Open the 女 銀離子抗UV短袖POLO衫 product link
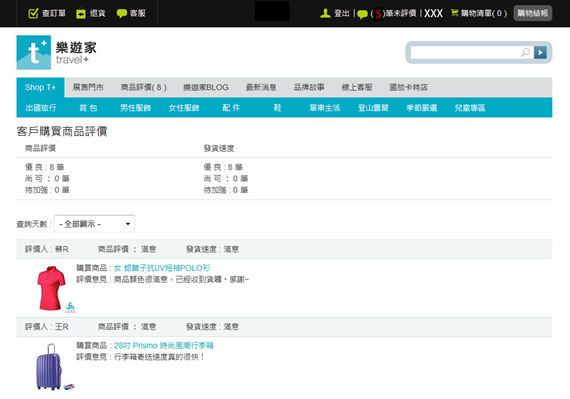 click(162, 268)
